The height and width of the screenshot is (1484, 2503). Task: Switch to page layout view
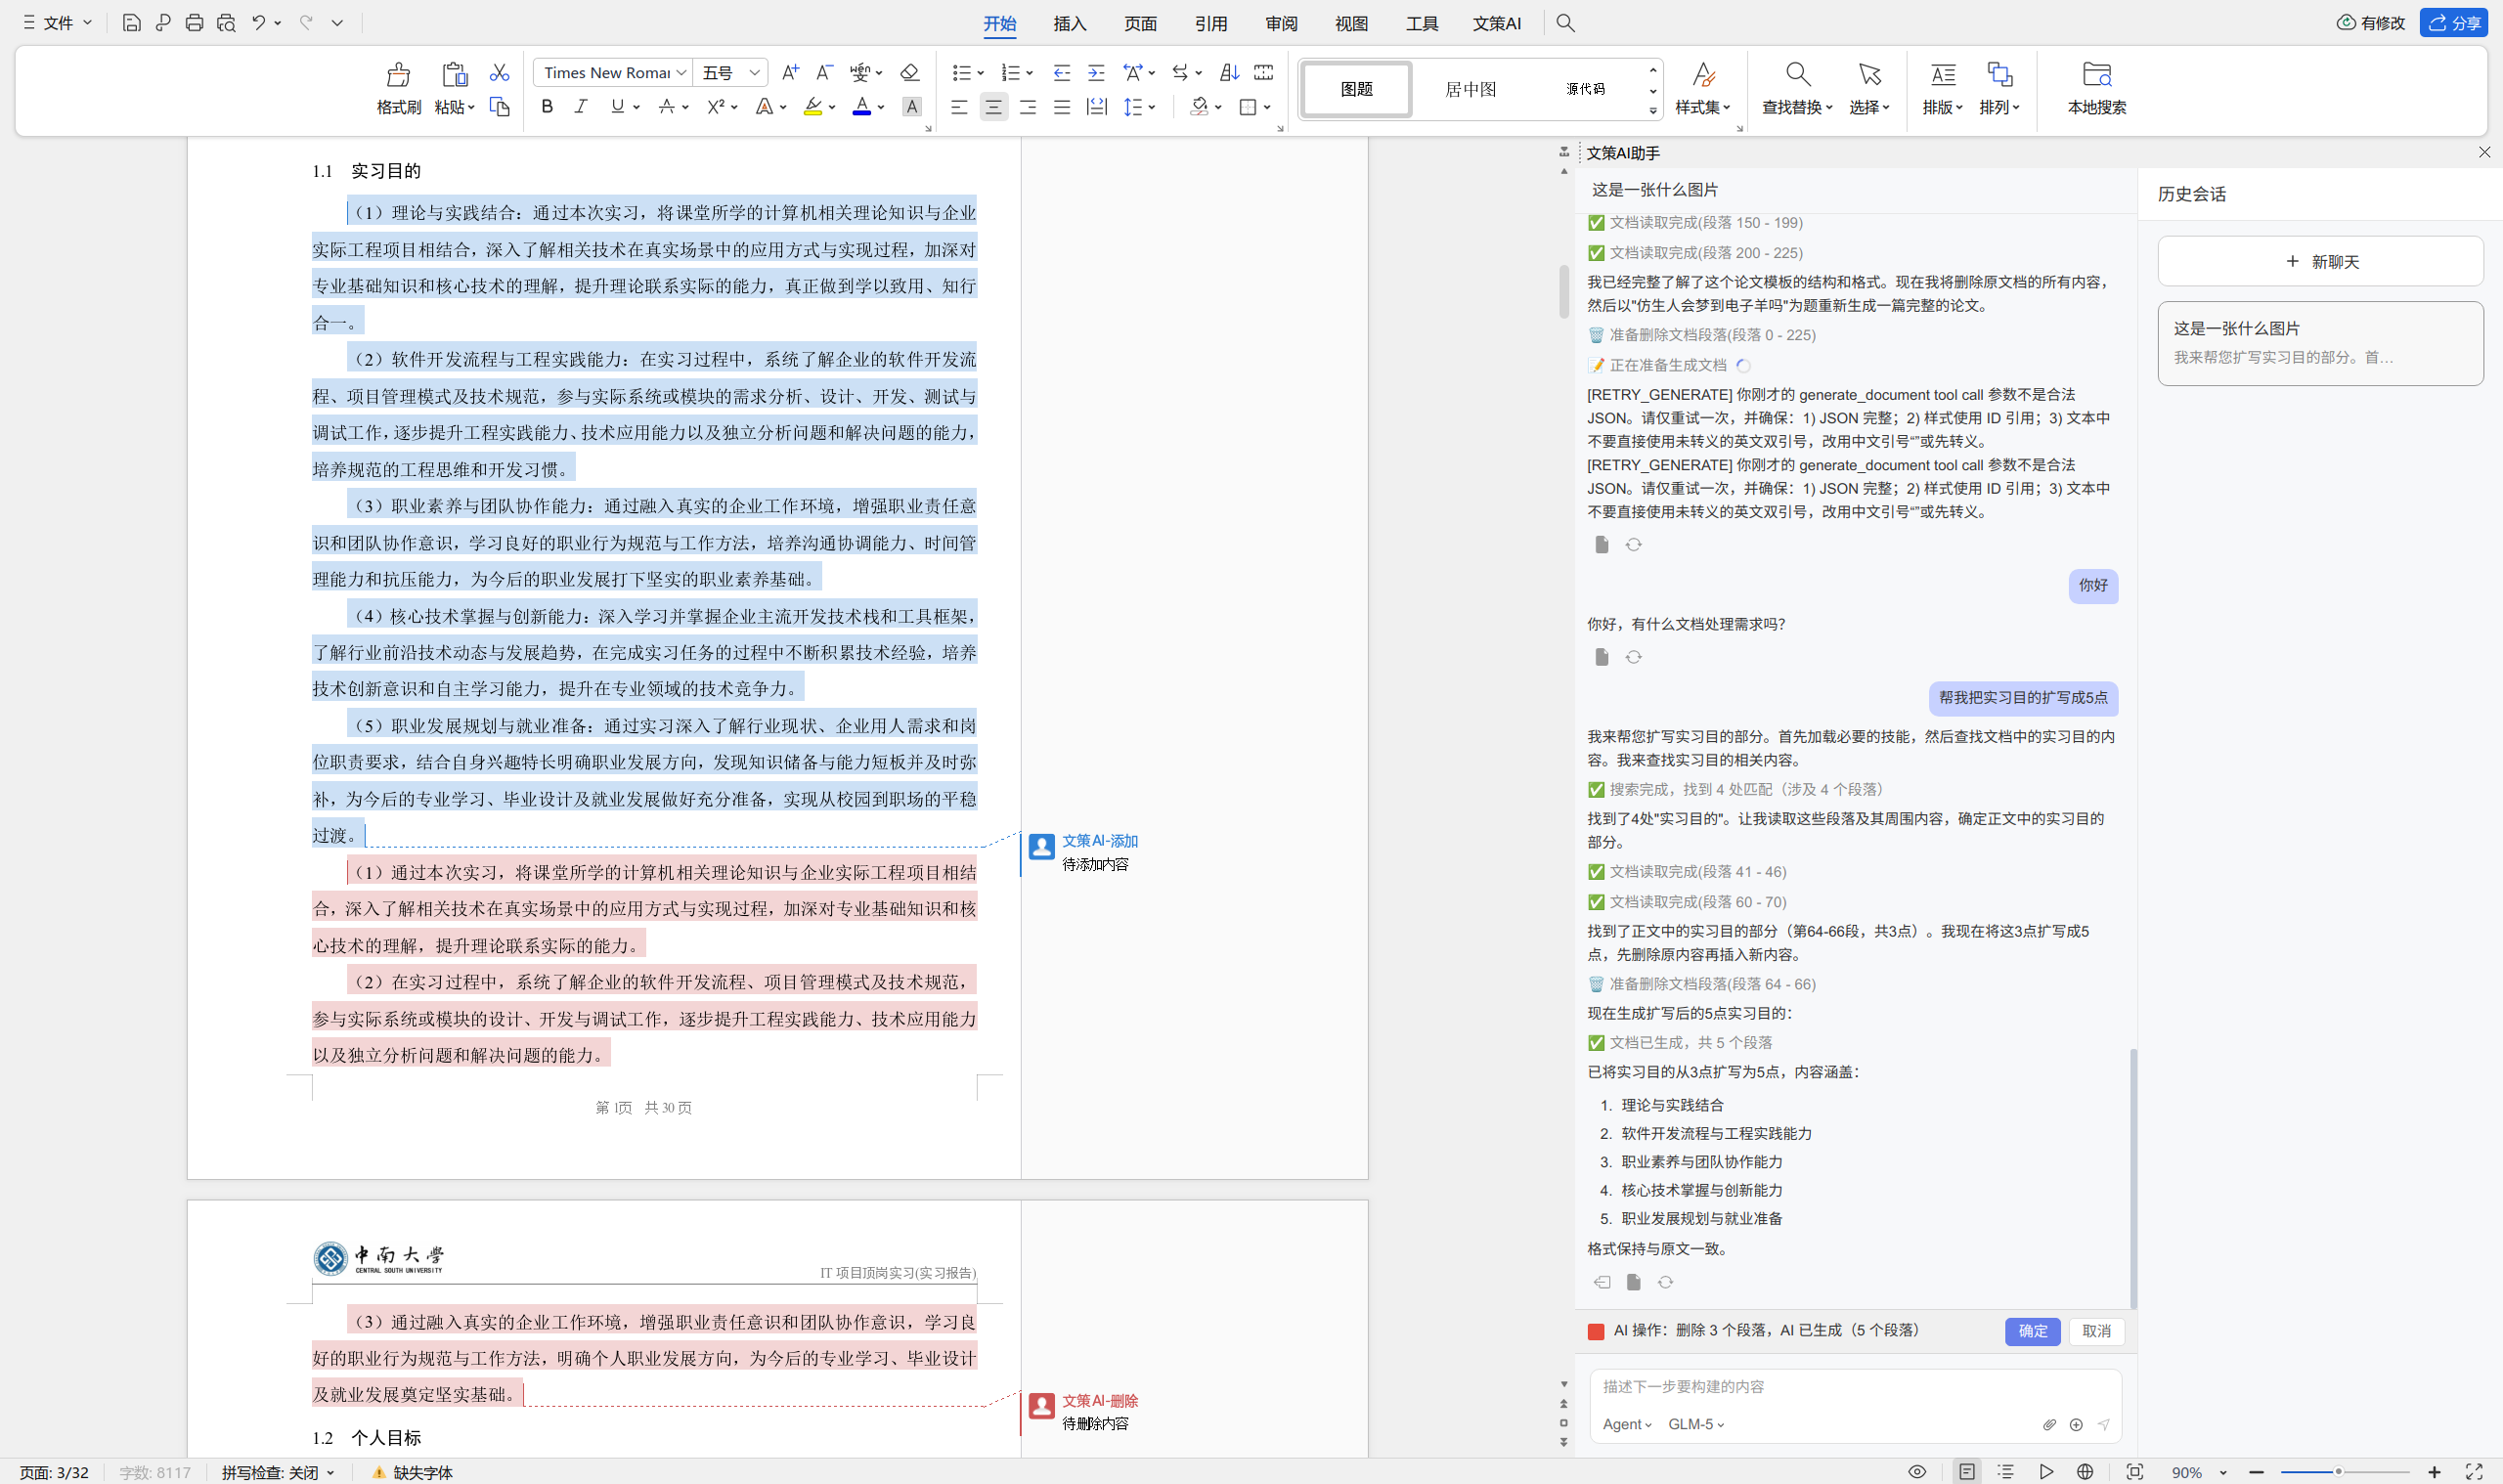click(x=1967, y=1472)
